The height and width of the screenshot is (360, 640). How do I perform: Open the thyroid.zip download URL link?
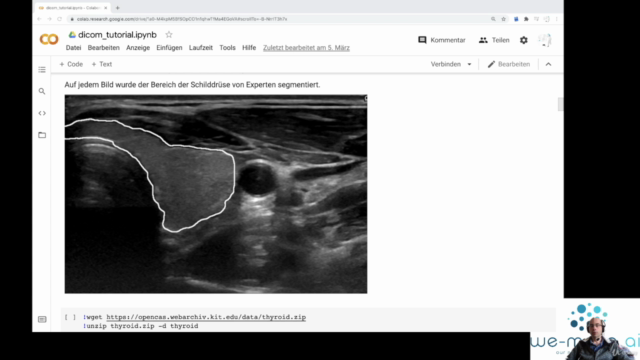[x=206, y=317]
